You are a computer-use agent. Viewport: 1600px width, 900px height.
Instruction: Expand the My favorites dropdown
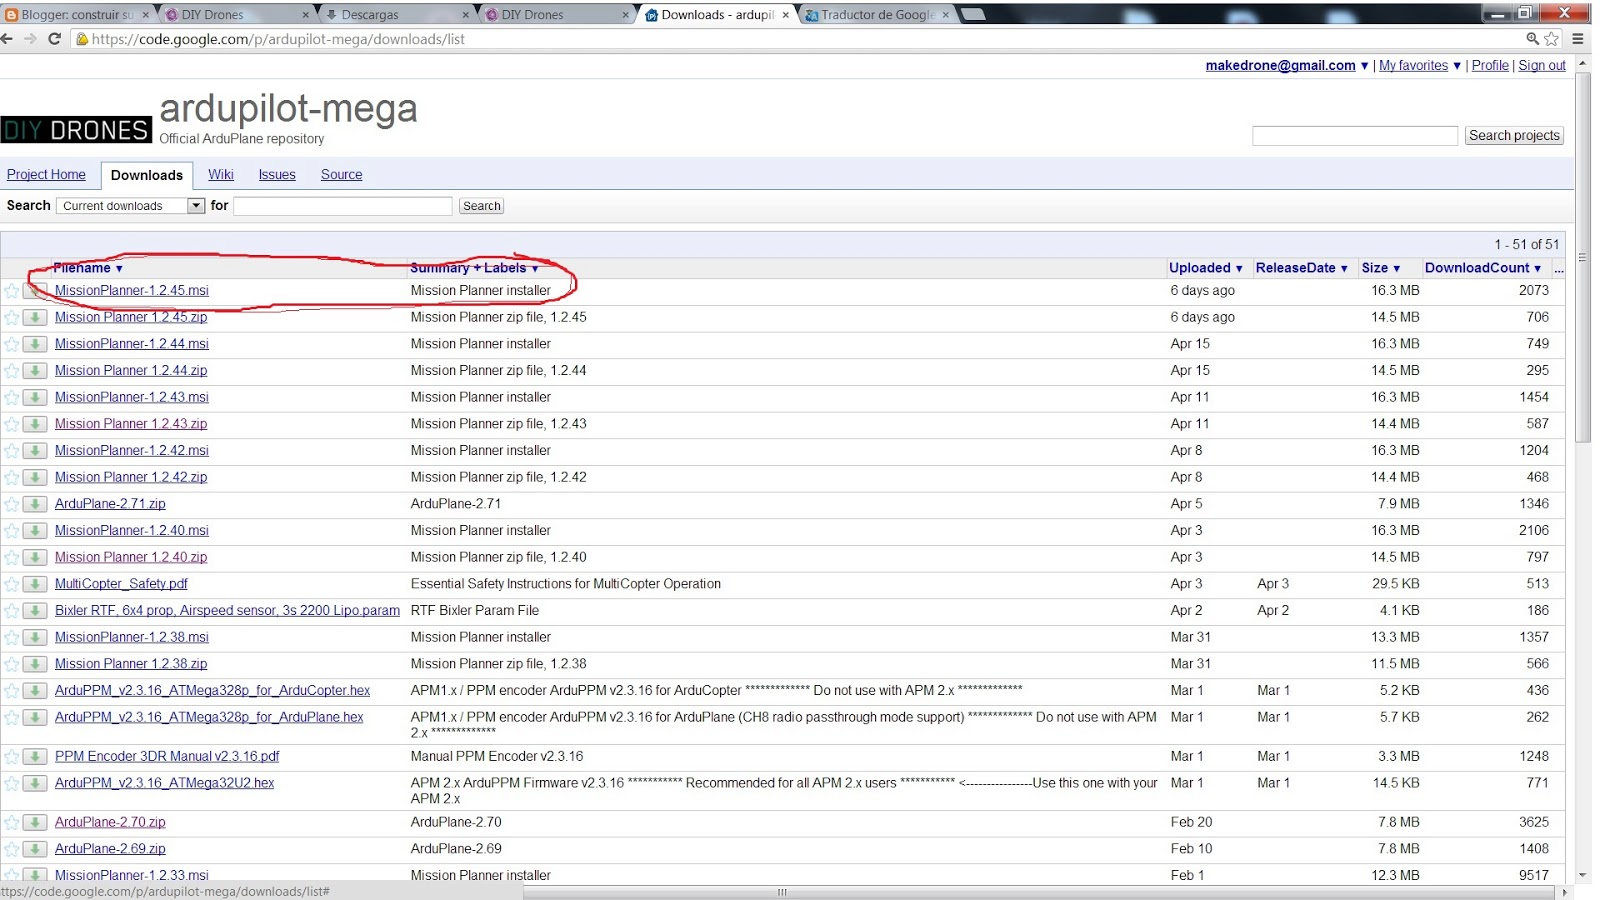(x=1457, y=66)
